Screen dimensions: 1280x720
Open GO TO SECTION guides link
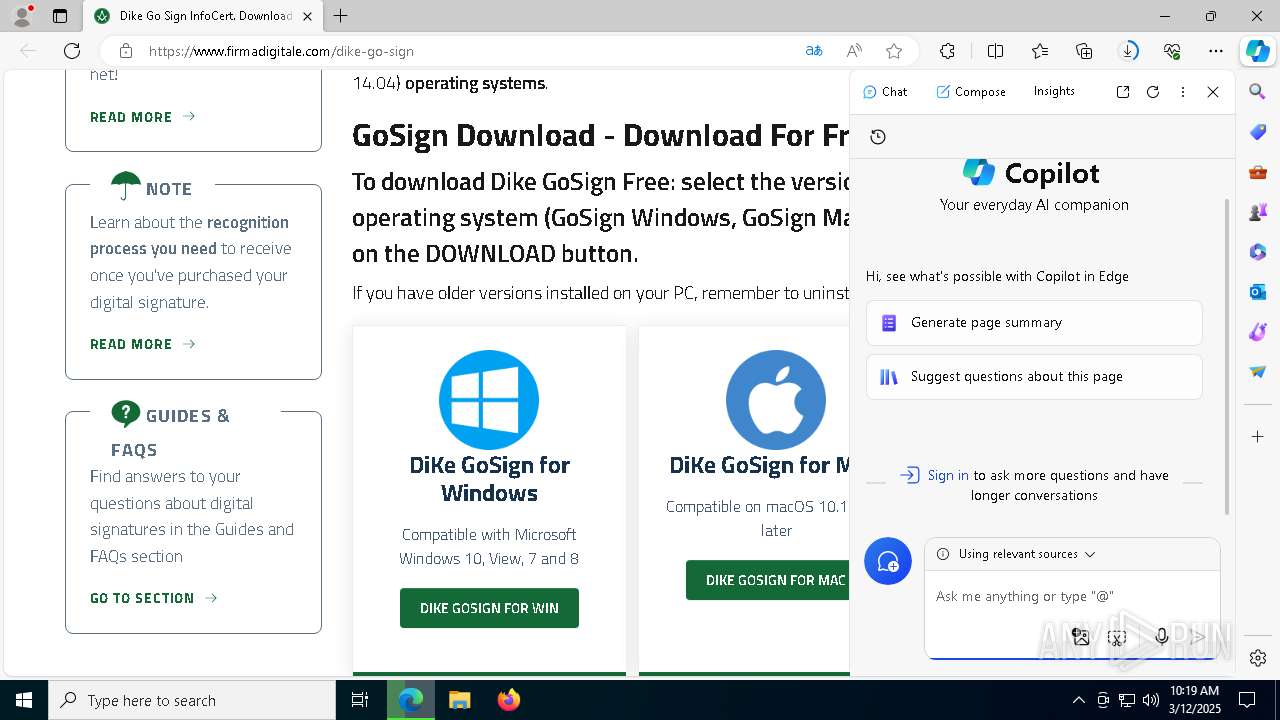[x=153, y=598]
